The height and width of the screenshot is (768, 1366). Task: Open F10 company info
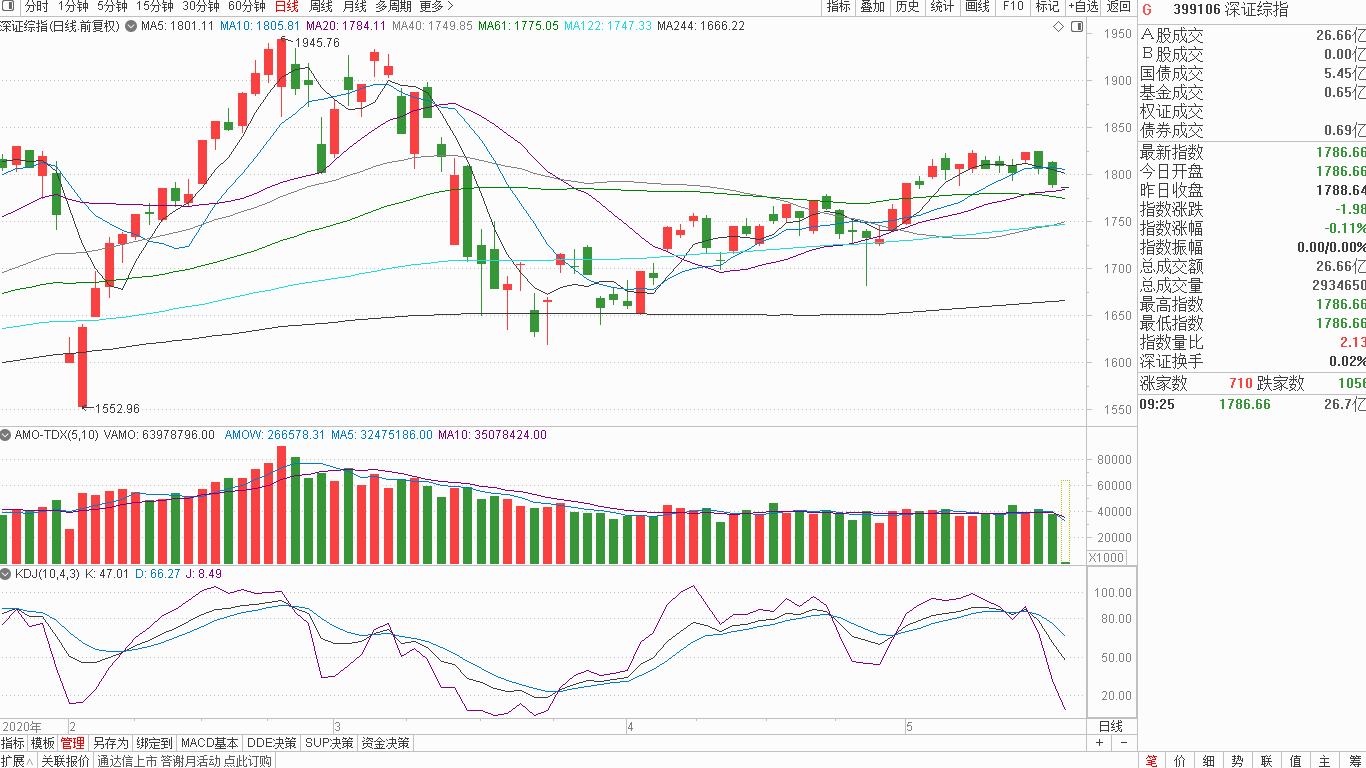point(1013,7)
